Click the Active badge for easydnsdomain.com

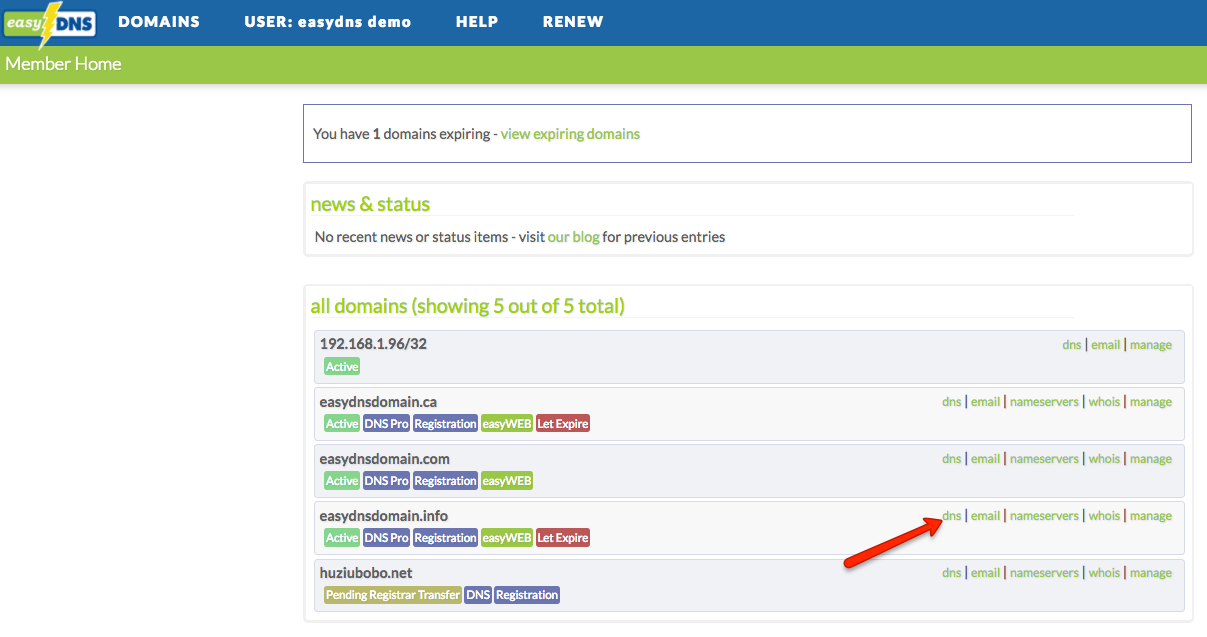342,481
